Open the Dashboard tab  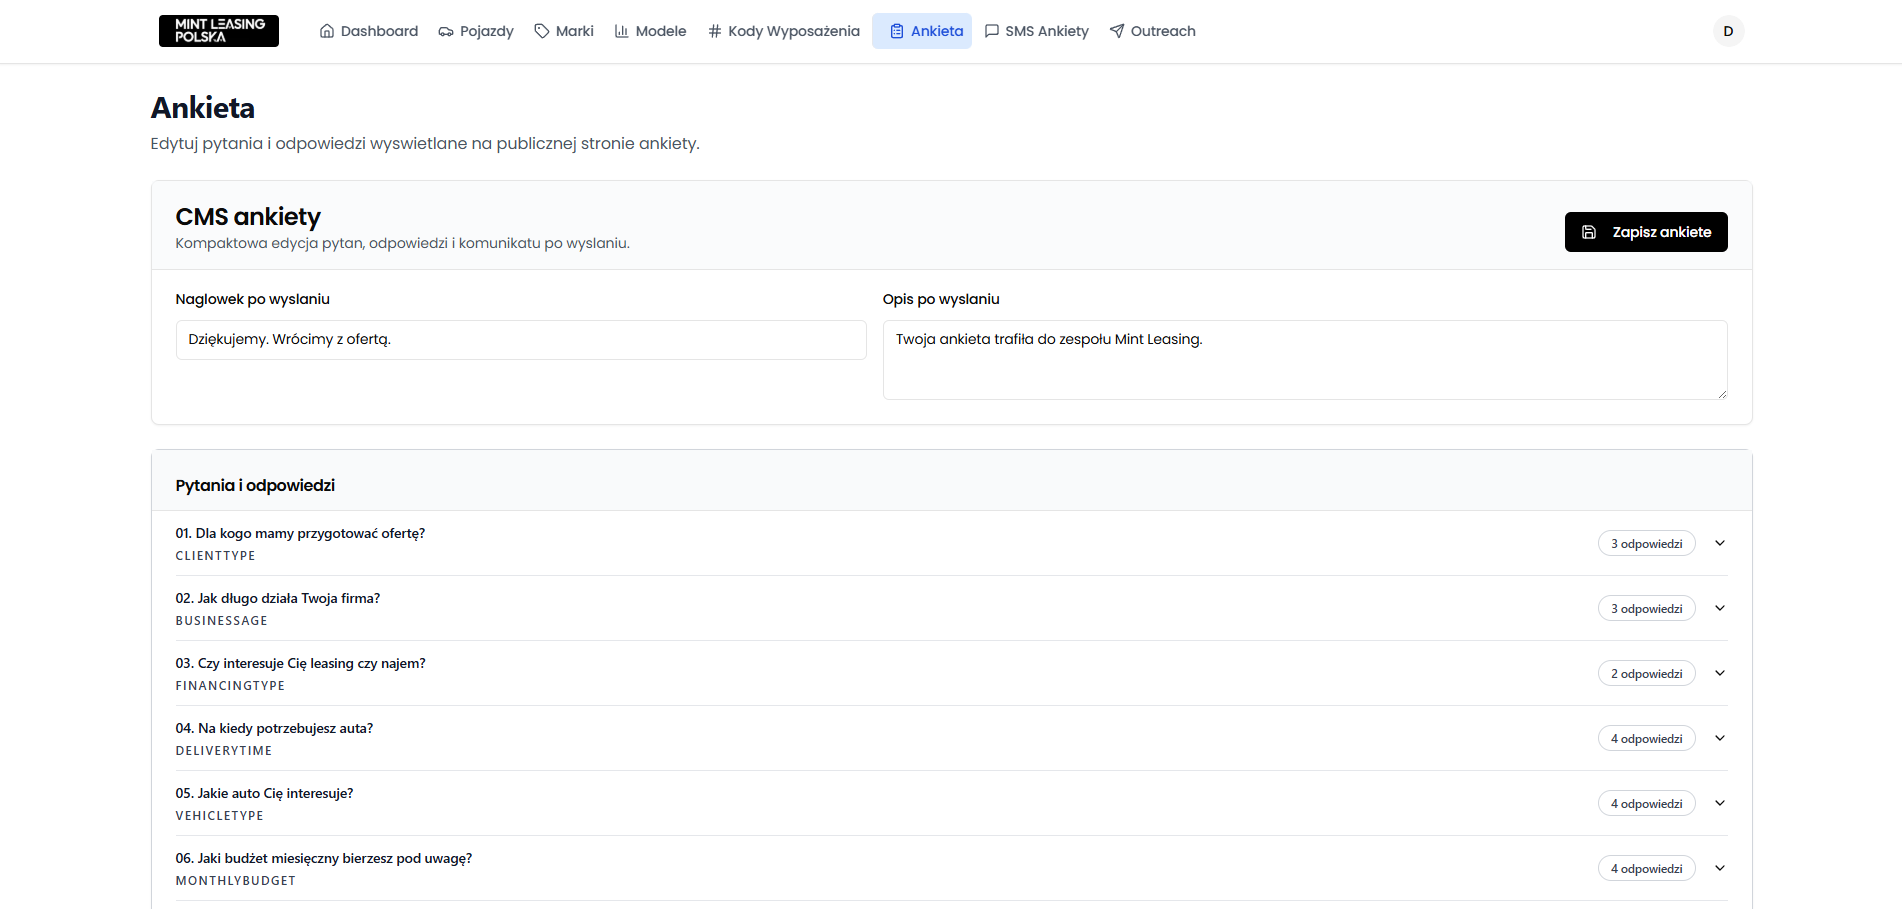pyautogui.click(x=369, y=31)
